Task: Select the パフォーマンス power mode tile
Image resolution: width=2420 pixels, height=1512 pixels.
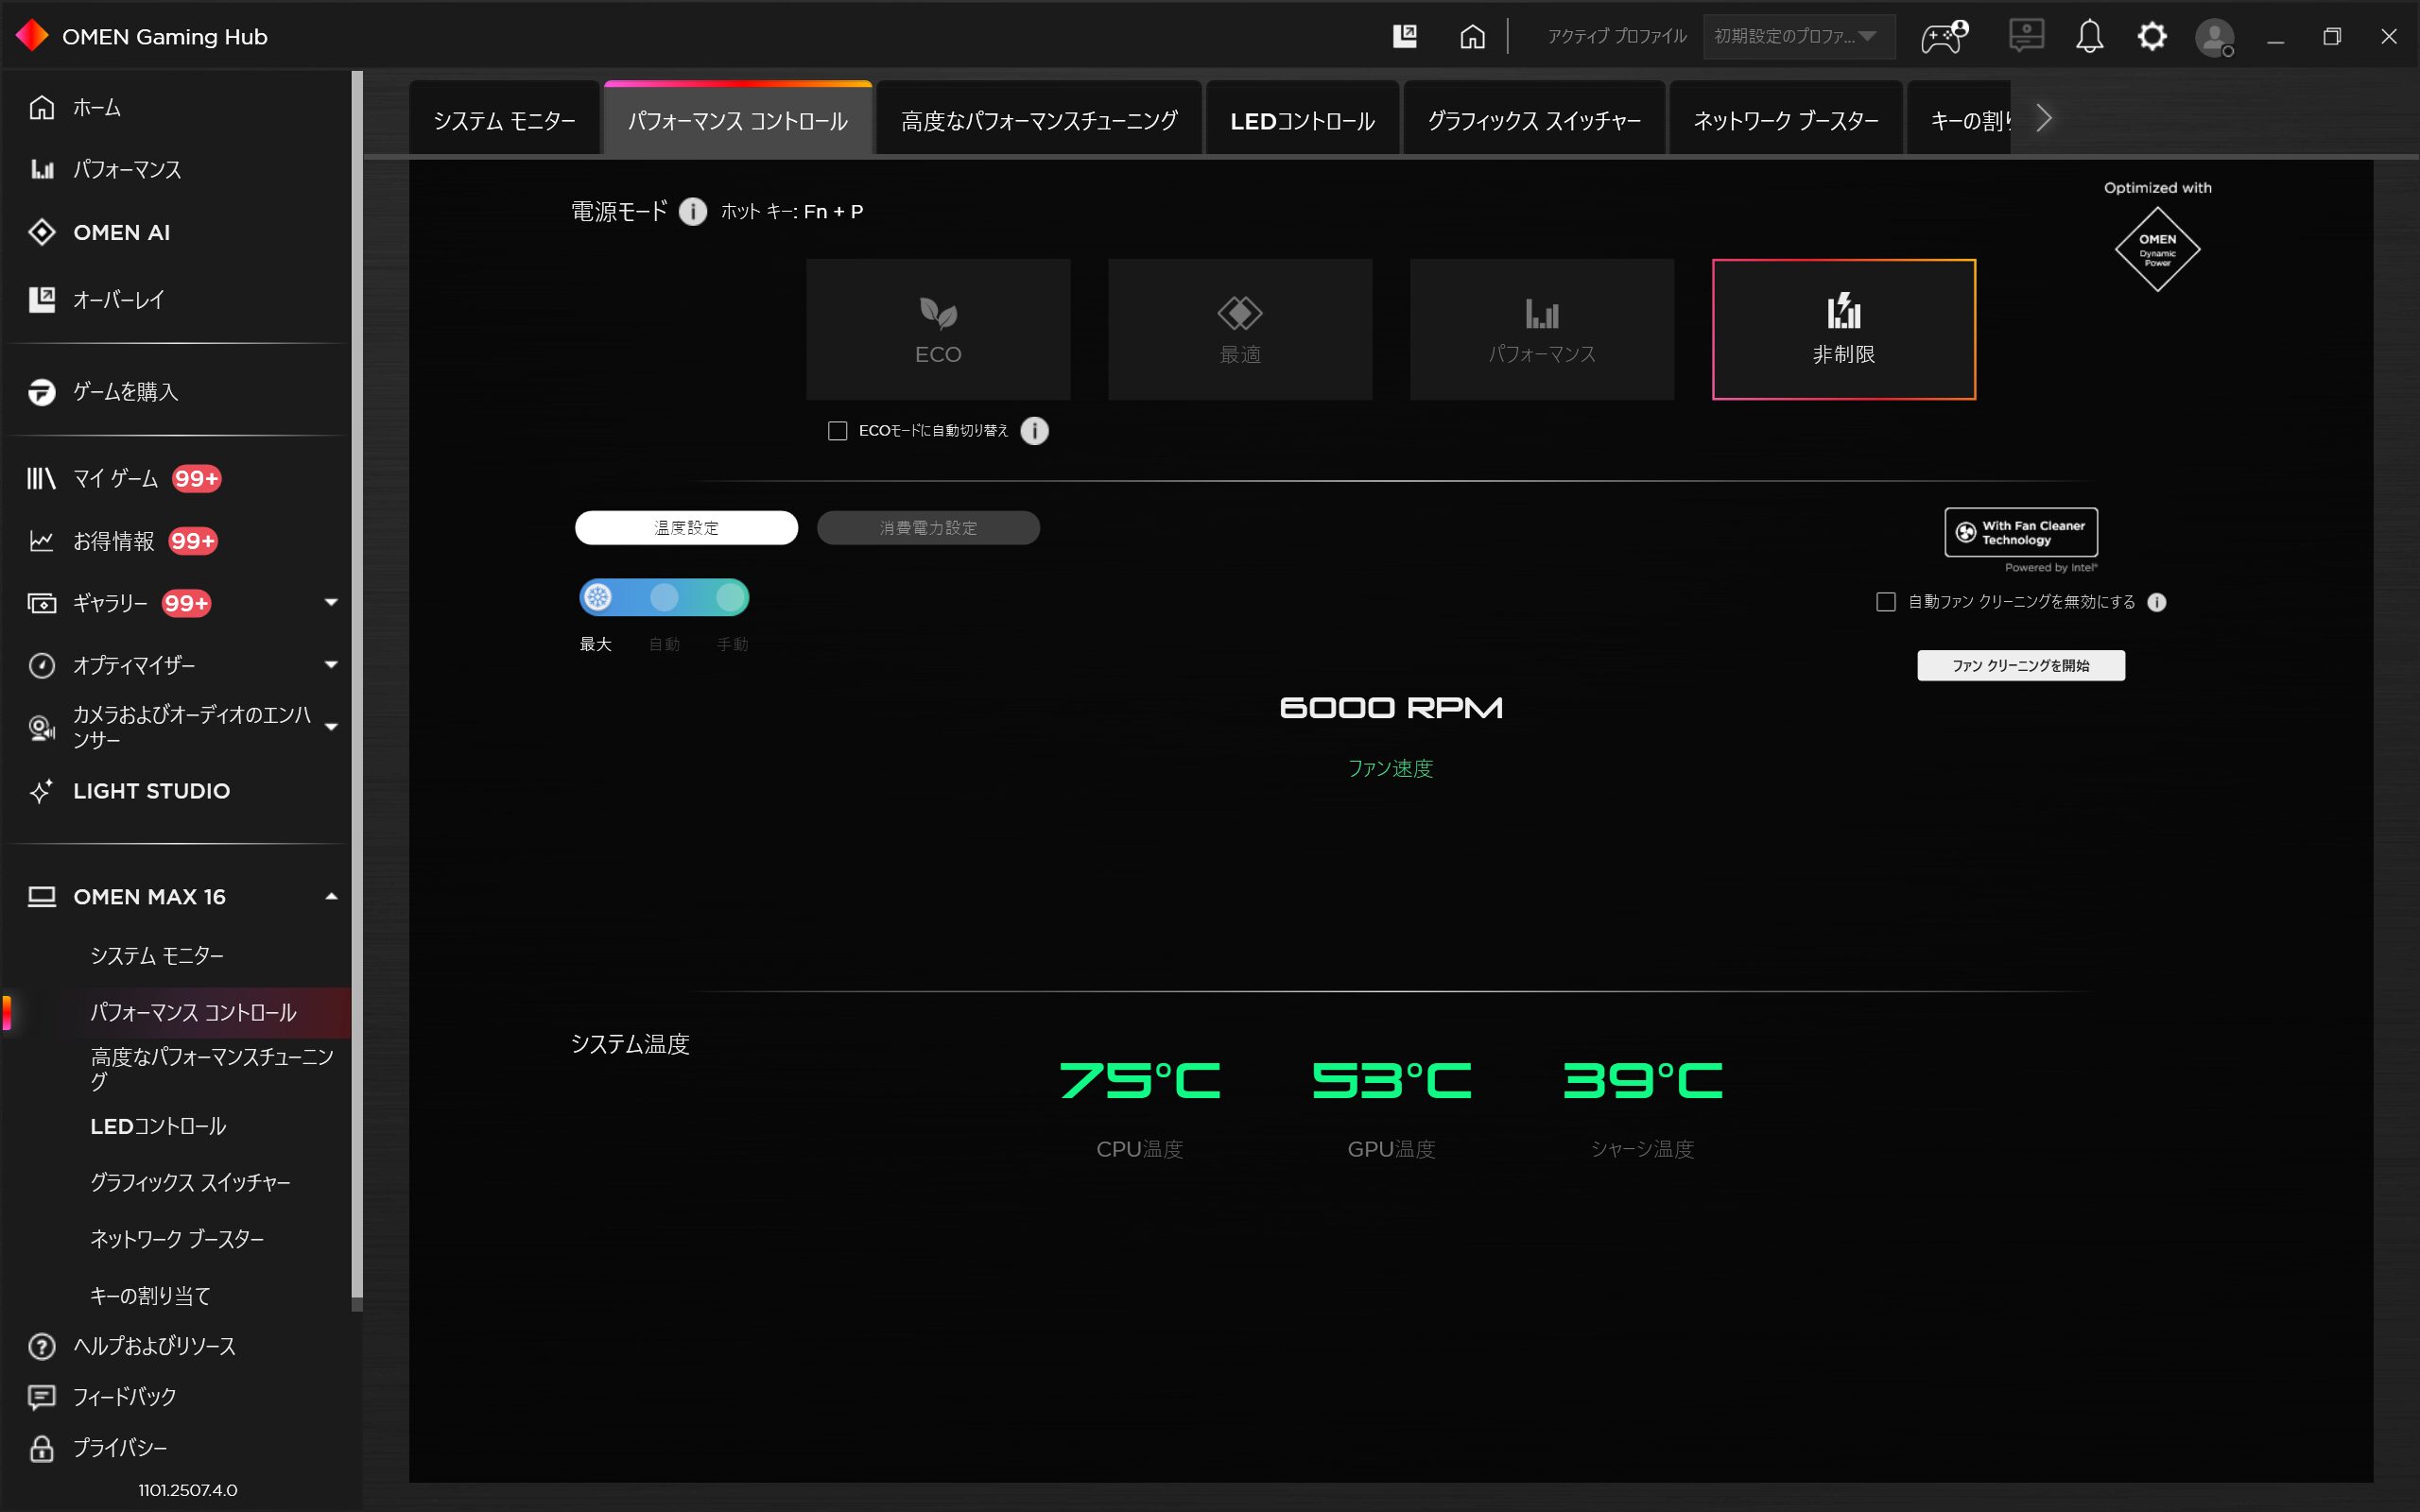Action: (x=1542, y=329)
